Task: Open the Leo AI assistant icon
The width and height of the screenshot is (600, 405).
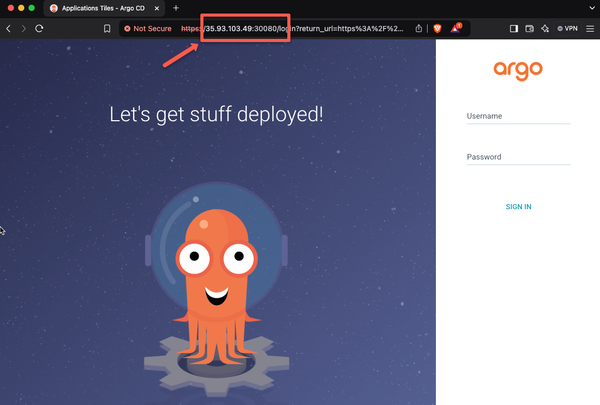Action: tap(545, 29)
